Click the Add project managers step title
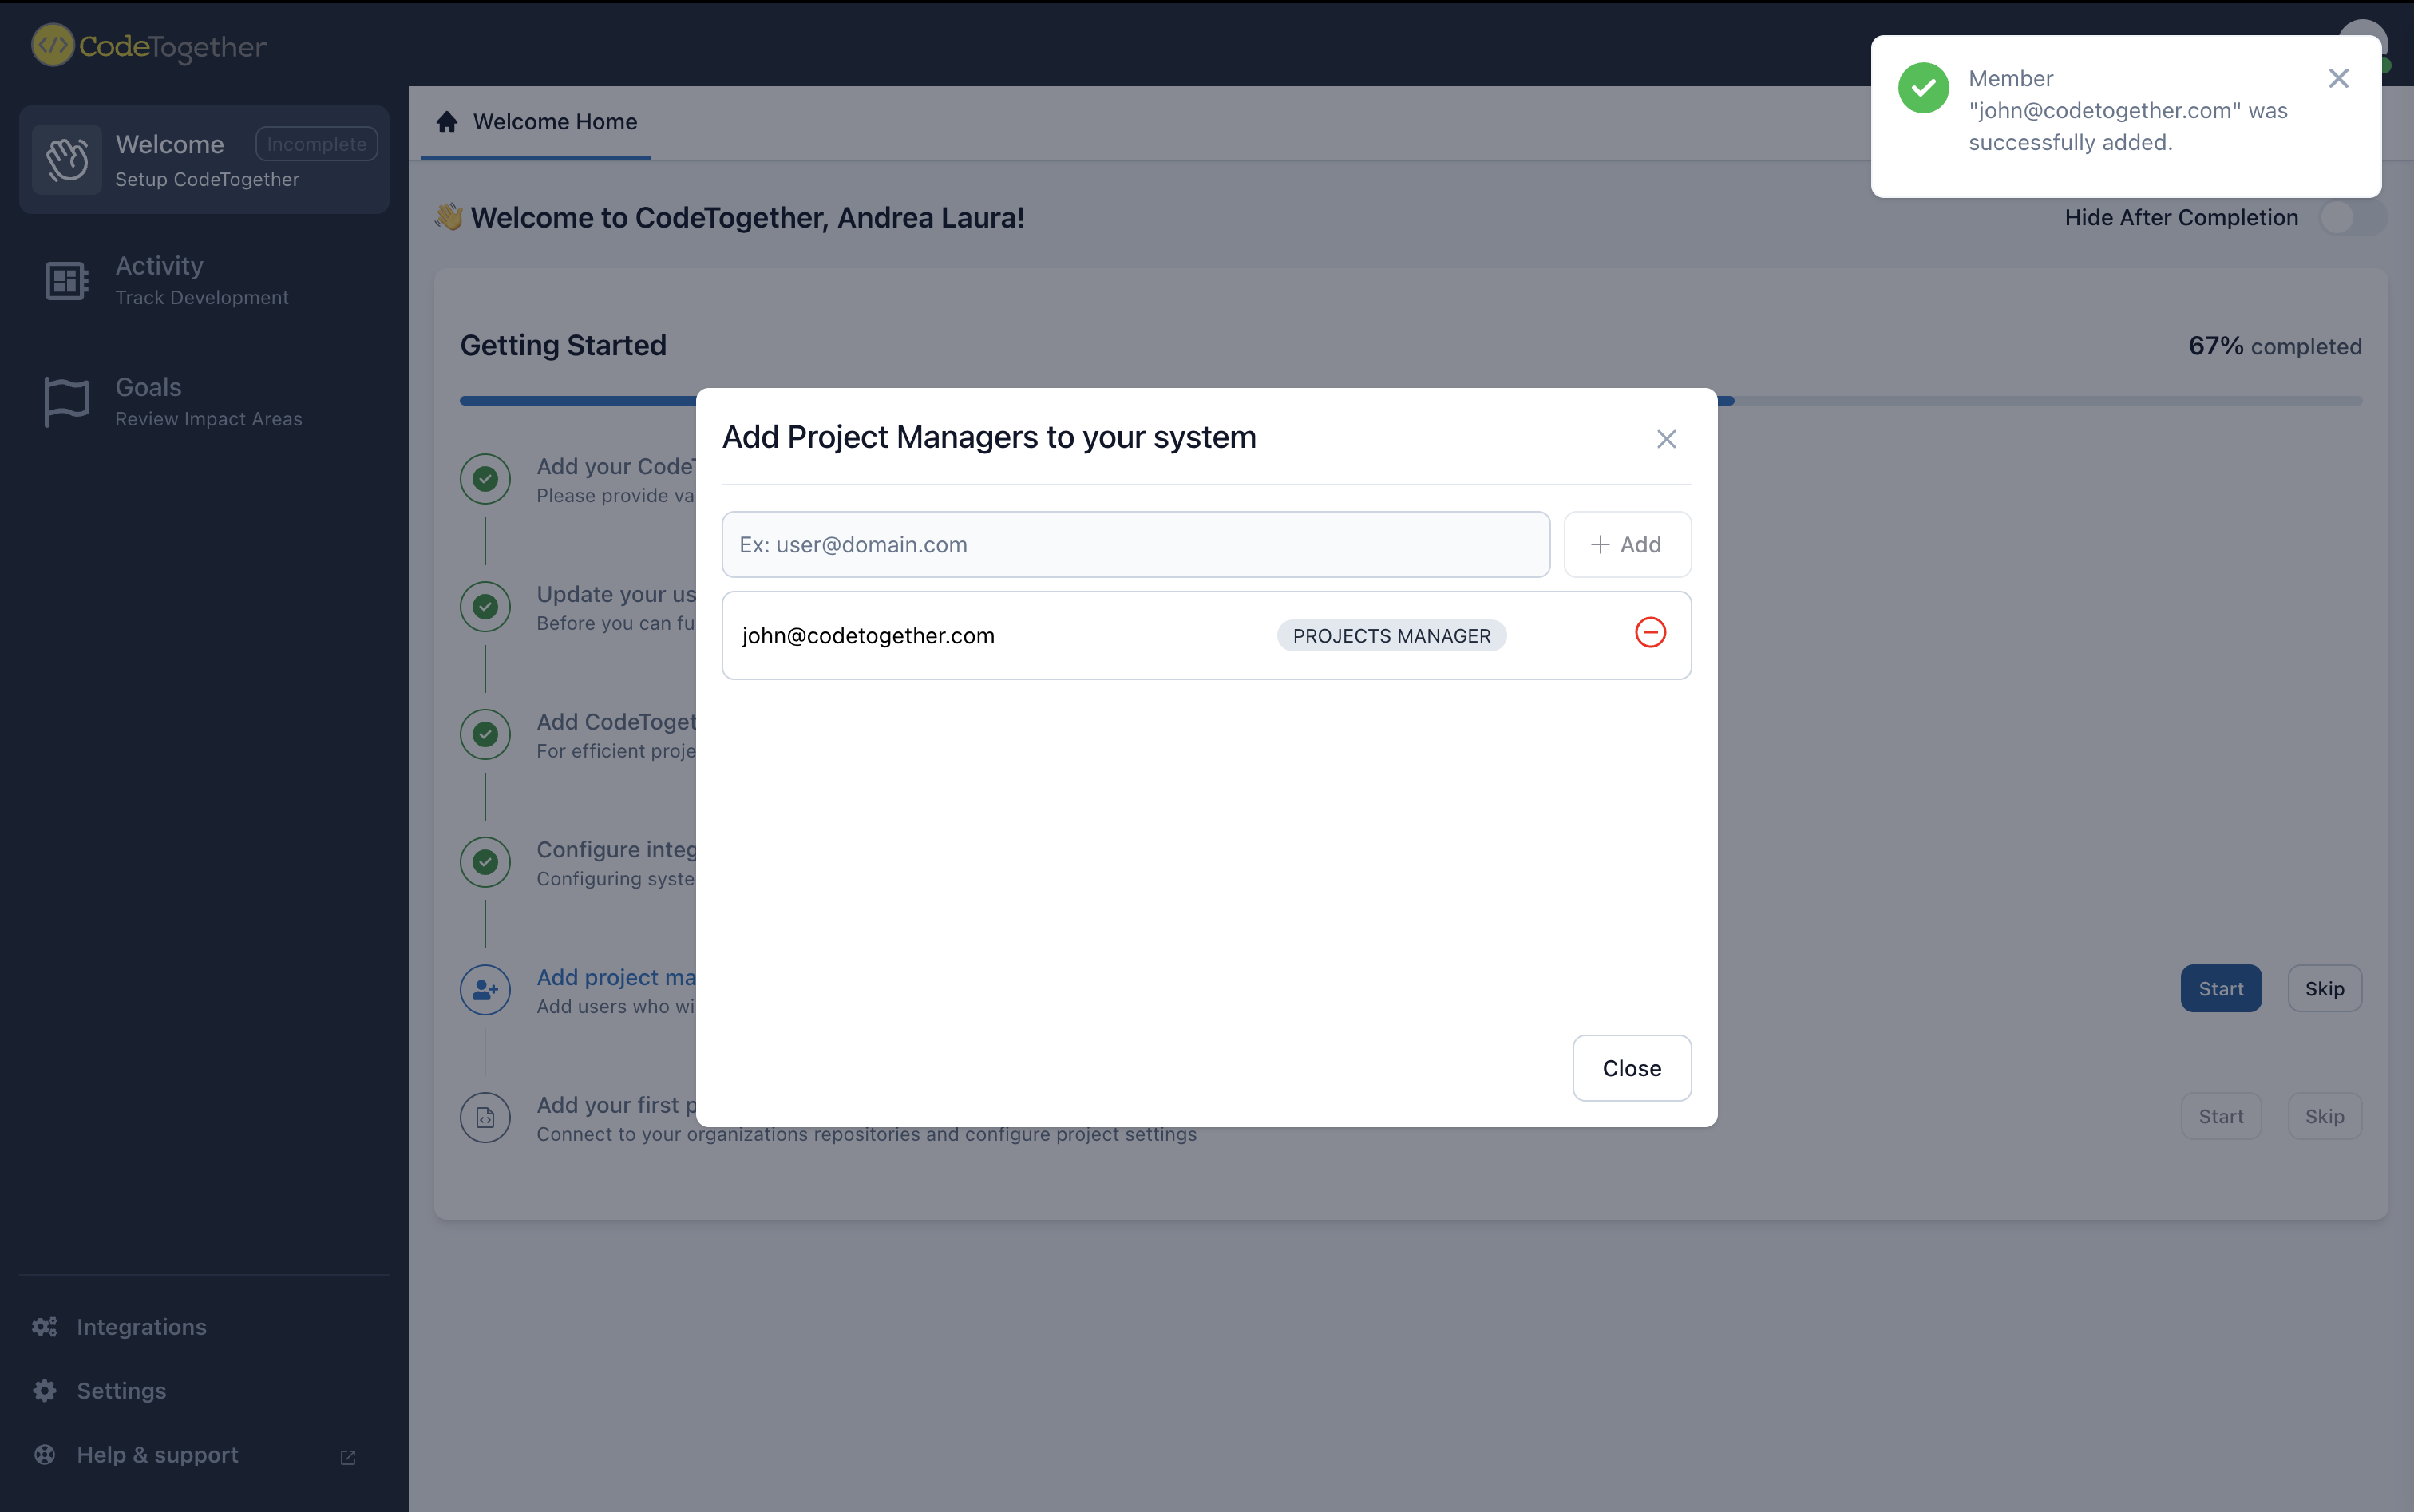Viewport: 2414px width, 1512px height. pos(616,977)
